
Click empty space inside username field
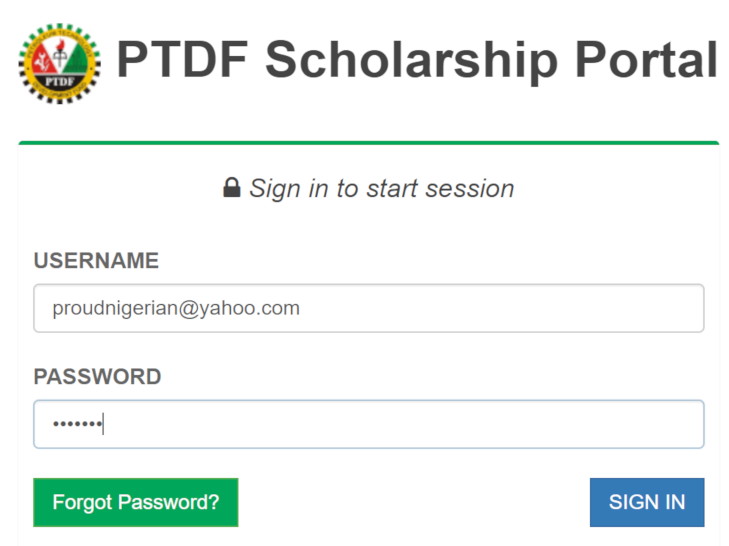pos(502,308)
